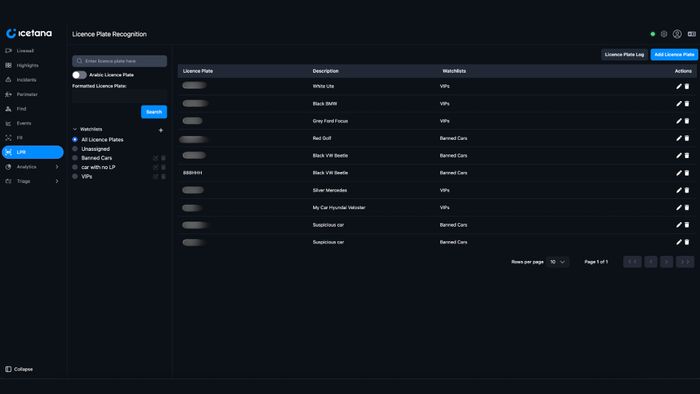Viewport: 700px width, 394px height.
Task: Select the car with no LP radio
Action: click(75, 167)
